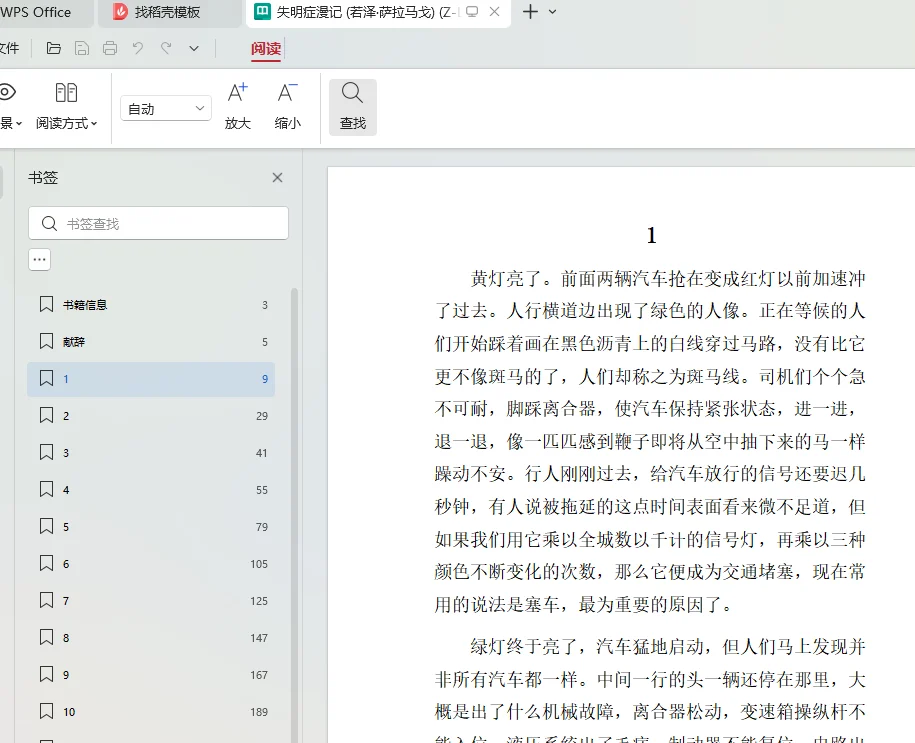The image size is (915, 743).
Task: Select chapter 4 bookmark
Action: [151, 490]
